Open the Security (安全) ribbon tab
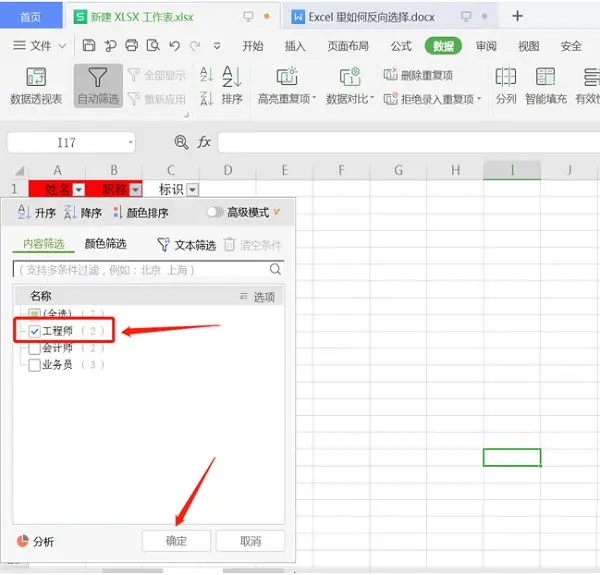Viewport: 600px width, 575px height. pos(571,46)
